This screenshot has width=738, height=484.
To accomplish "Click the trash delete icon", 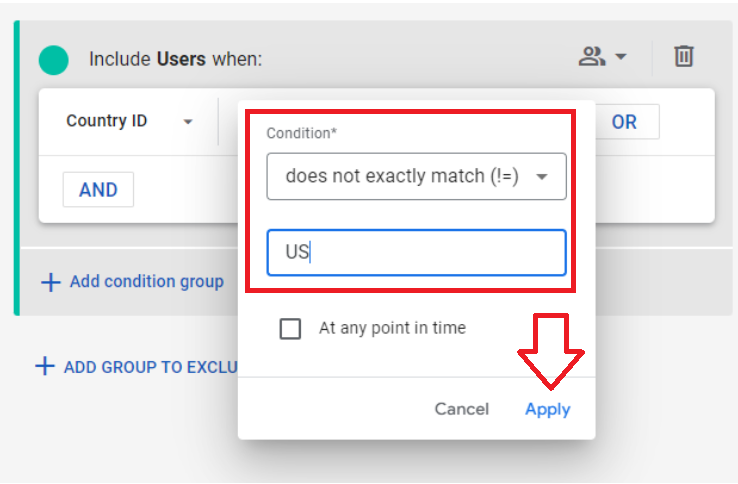I will coord(683,56).
